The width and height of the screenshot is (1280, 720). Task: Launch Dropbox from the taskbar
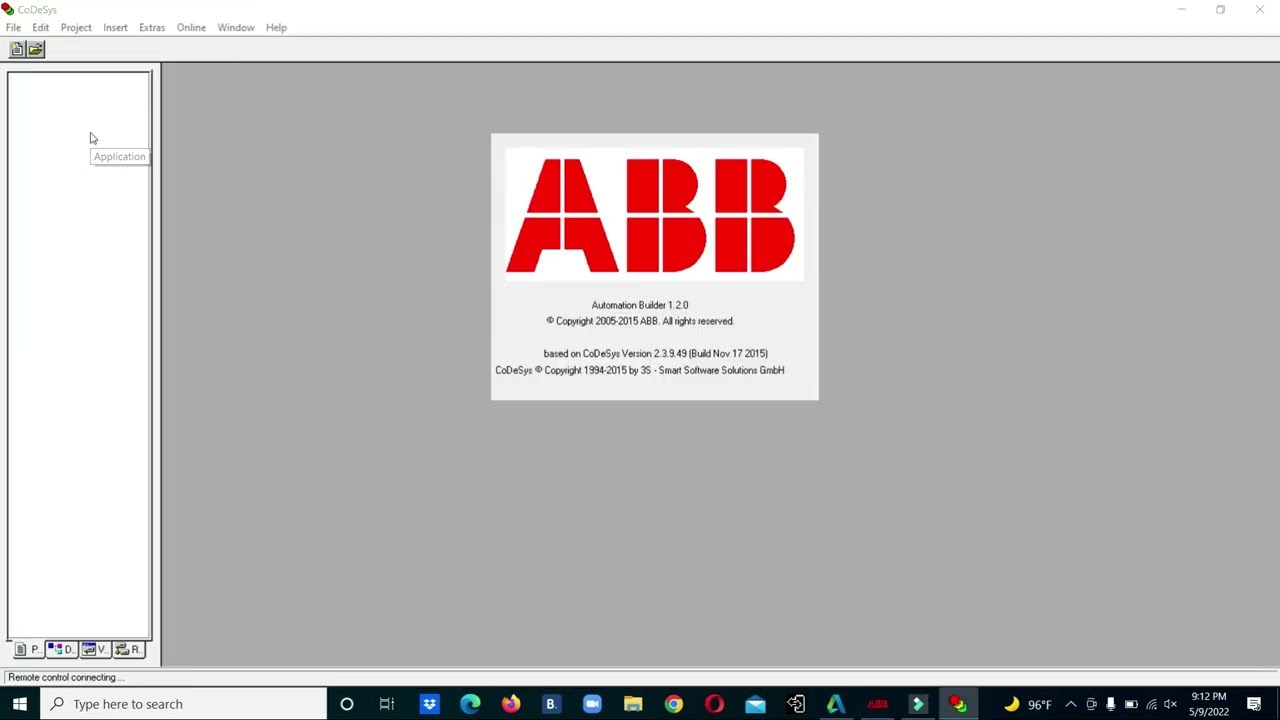coord(429,704)
